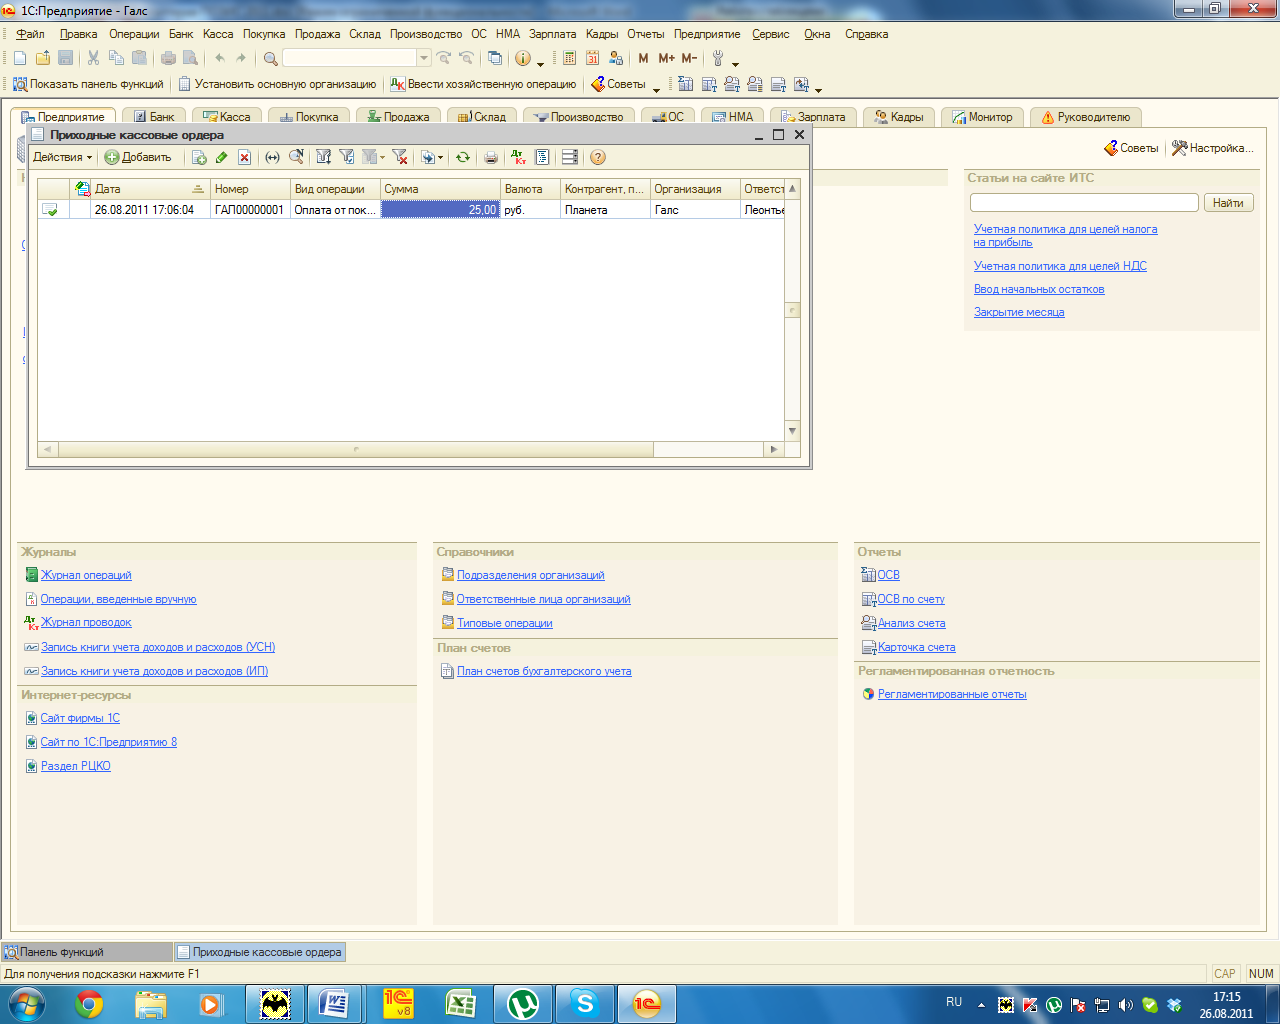Click the vertical scrollbar down arrow of order list
The height and width of the screenshot is (1024, 1280).
(793, 431)
